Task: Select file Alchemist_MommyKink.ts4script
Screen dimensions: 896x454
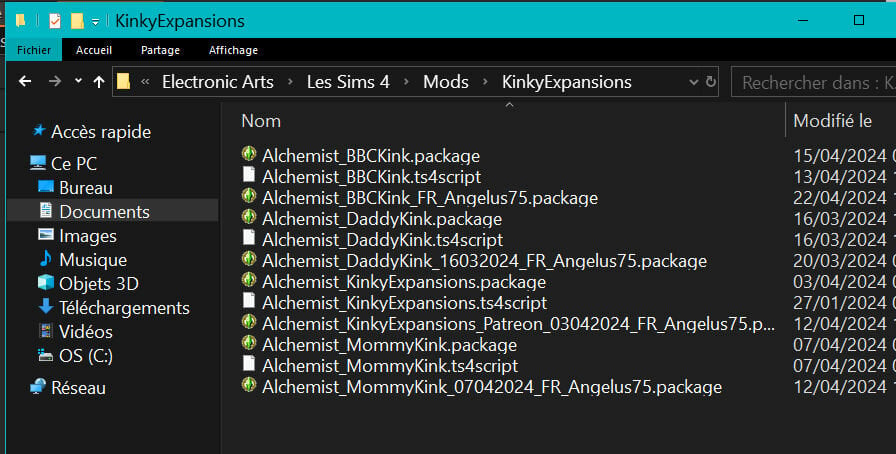Action: tap(390, 366)
